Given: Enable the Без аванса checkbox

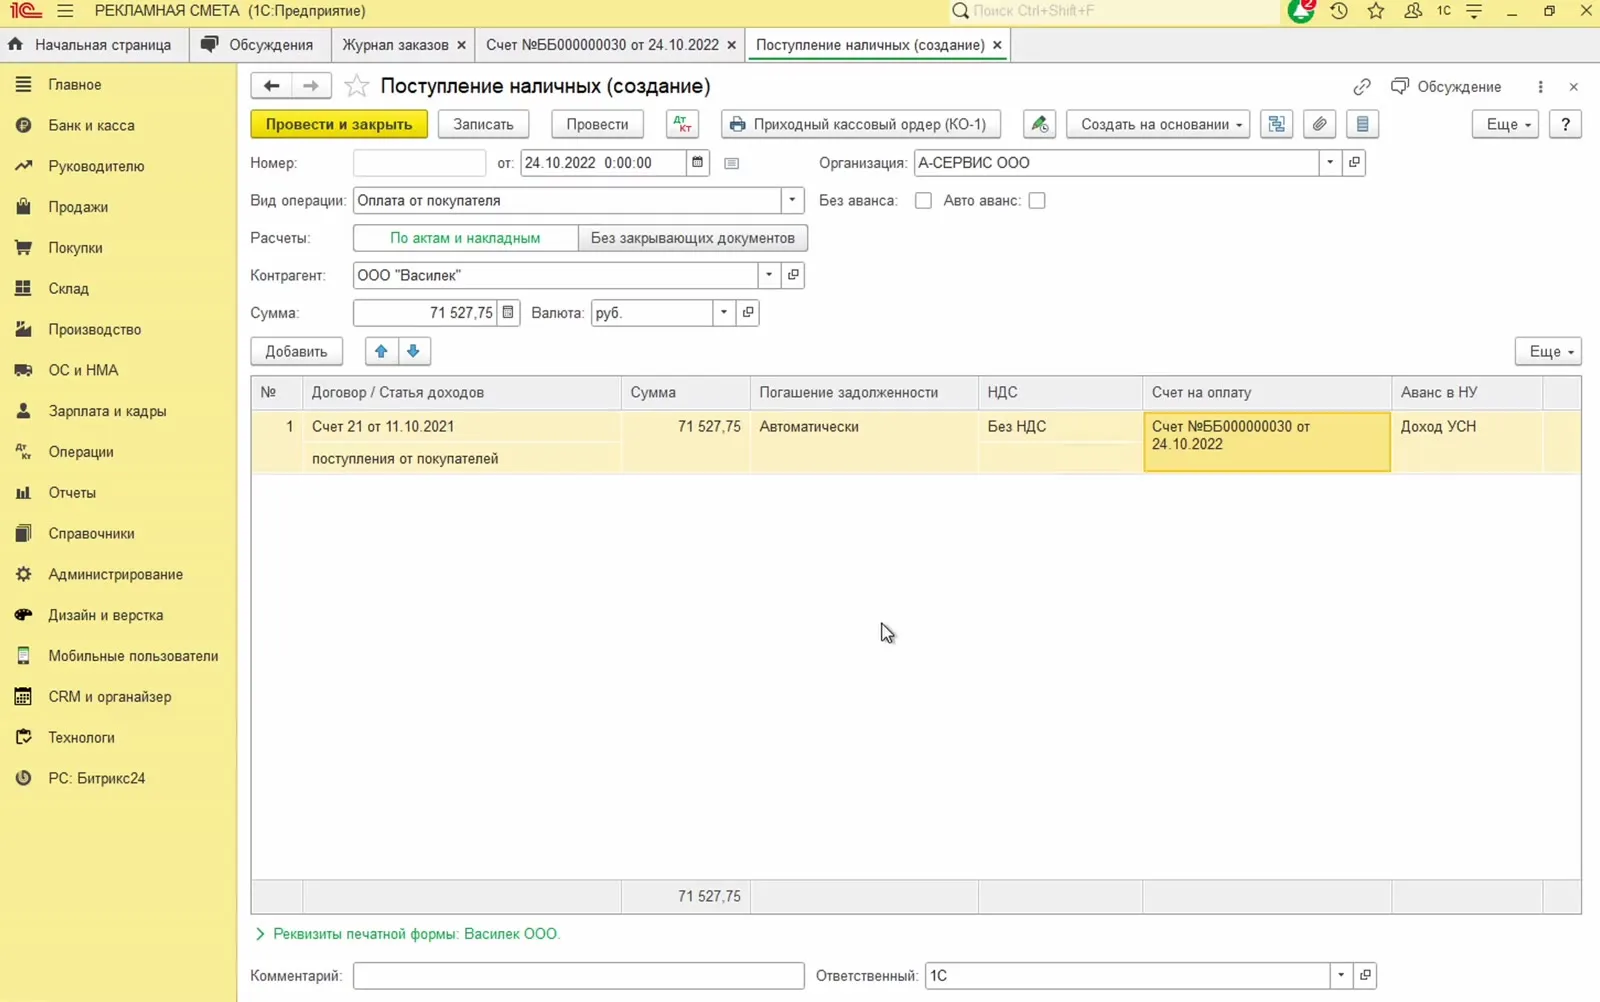Looking at the screenshot, I should point(923,200).
